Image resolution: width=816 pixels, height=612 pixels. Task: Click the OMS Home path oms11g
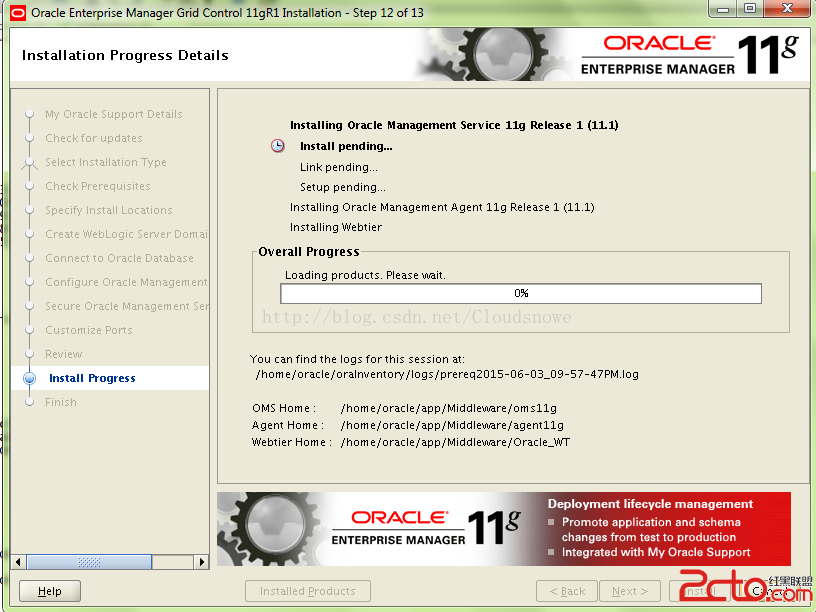point(449,408)
